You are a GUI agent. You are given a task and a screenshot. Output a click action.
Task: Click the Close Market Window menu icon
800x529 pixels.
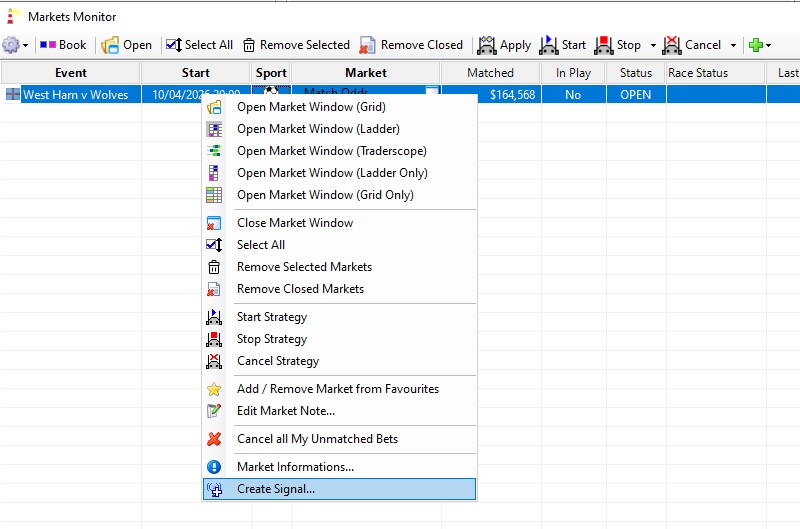[x=214, y=223]
